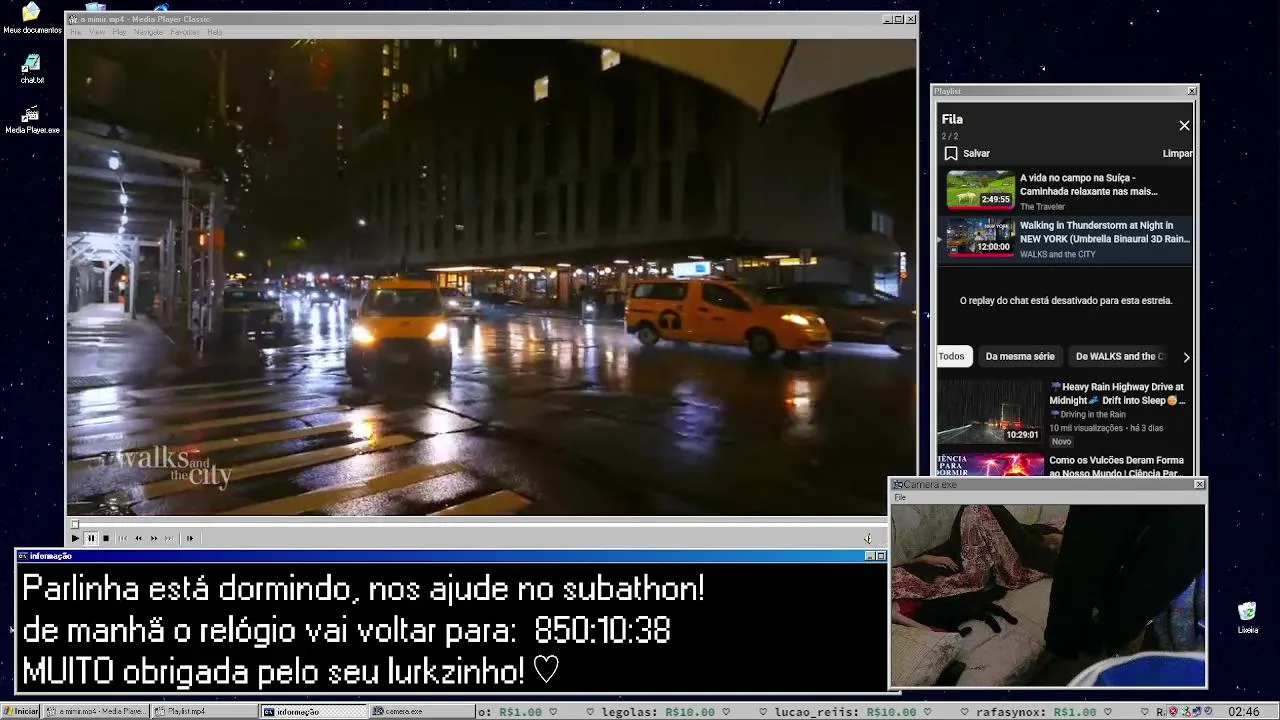Screen dimensions: 1280x720
Task: Open the File menu in Camera.exe window
Action: 900,497
